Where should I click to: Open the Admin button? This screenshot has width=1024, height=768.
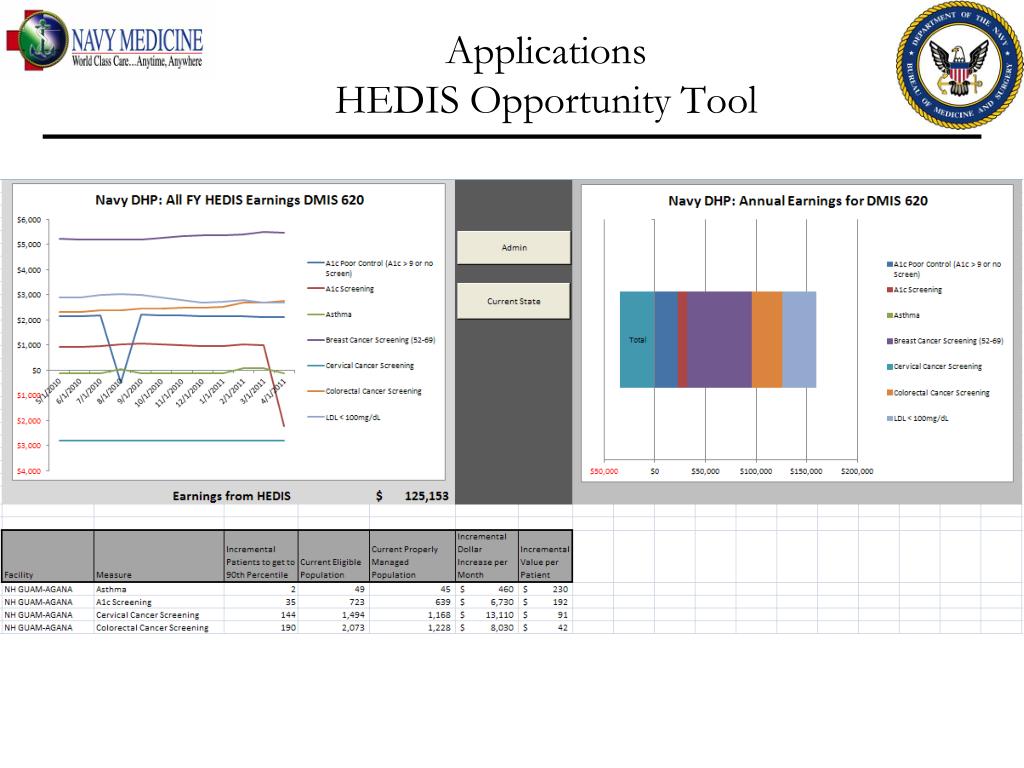click(x=514, y=248)
